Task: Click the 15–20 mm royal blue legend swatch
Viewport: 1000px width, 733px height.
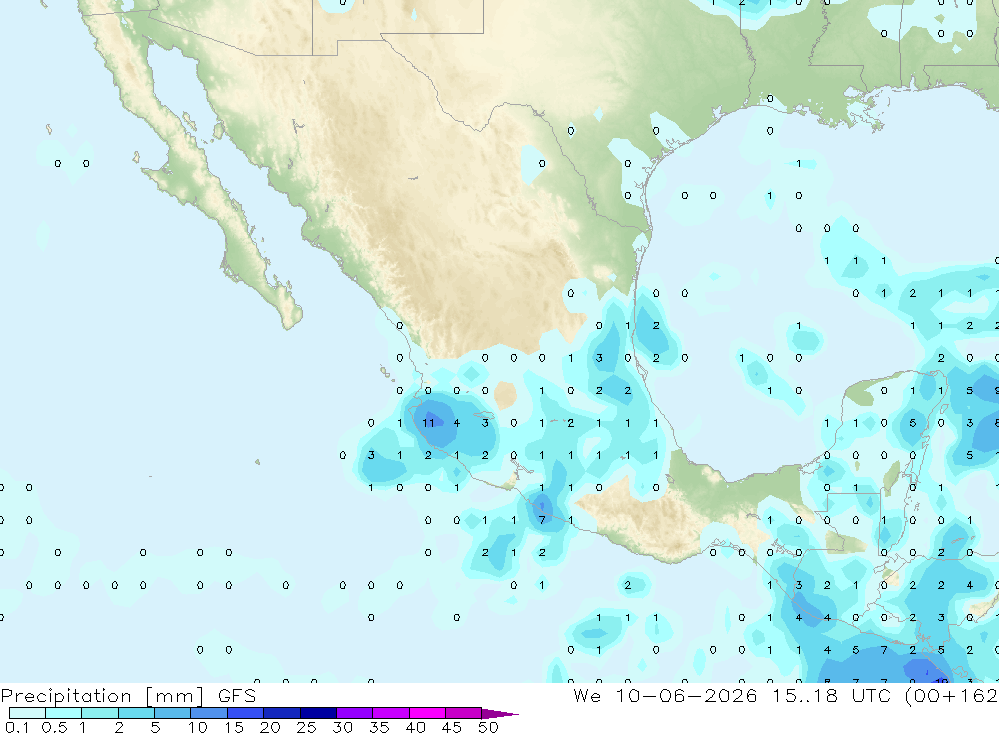Action: [x=246, y=713]
